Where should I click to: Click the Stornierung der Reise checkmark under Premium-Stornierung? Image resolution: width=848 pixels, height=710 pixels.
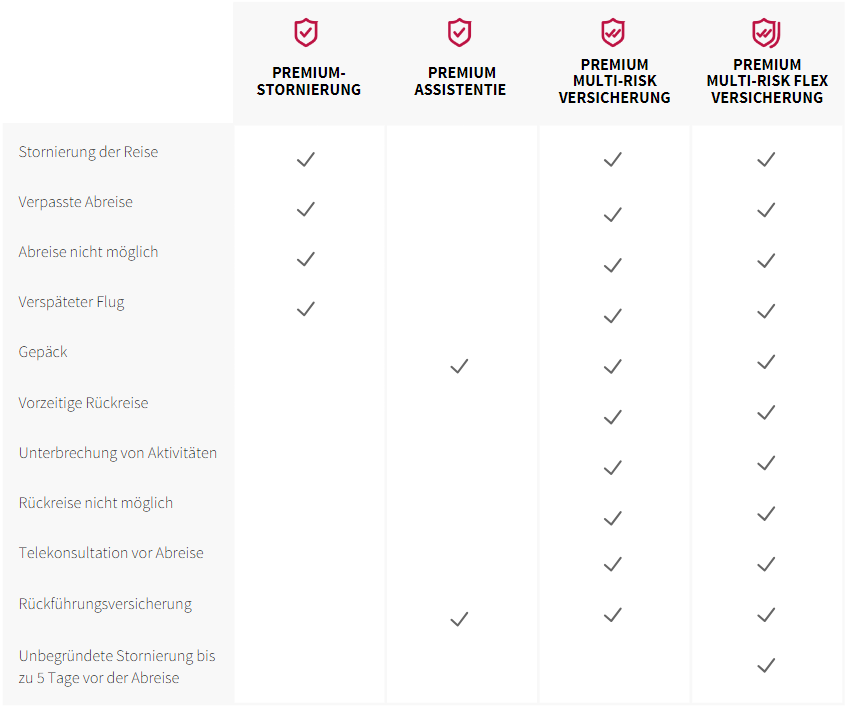point(306,159)
